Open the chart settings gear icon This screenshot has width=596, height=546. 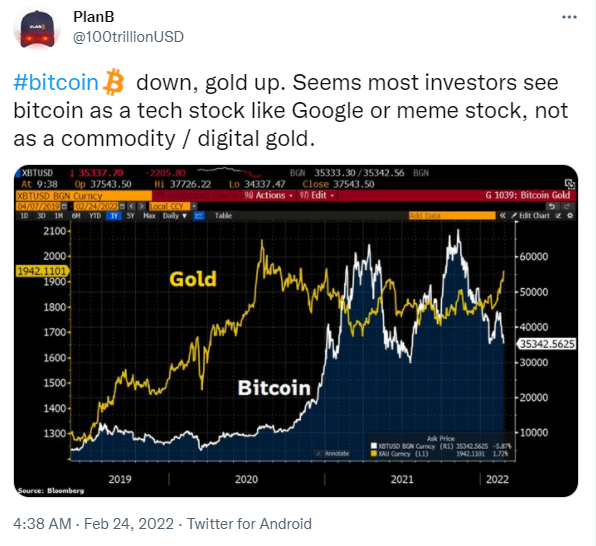tap(570, 216)
